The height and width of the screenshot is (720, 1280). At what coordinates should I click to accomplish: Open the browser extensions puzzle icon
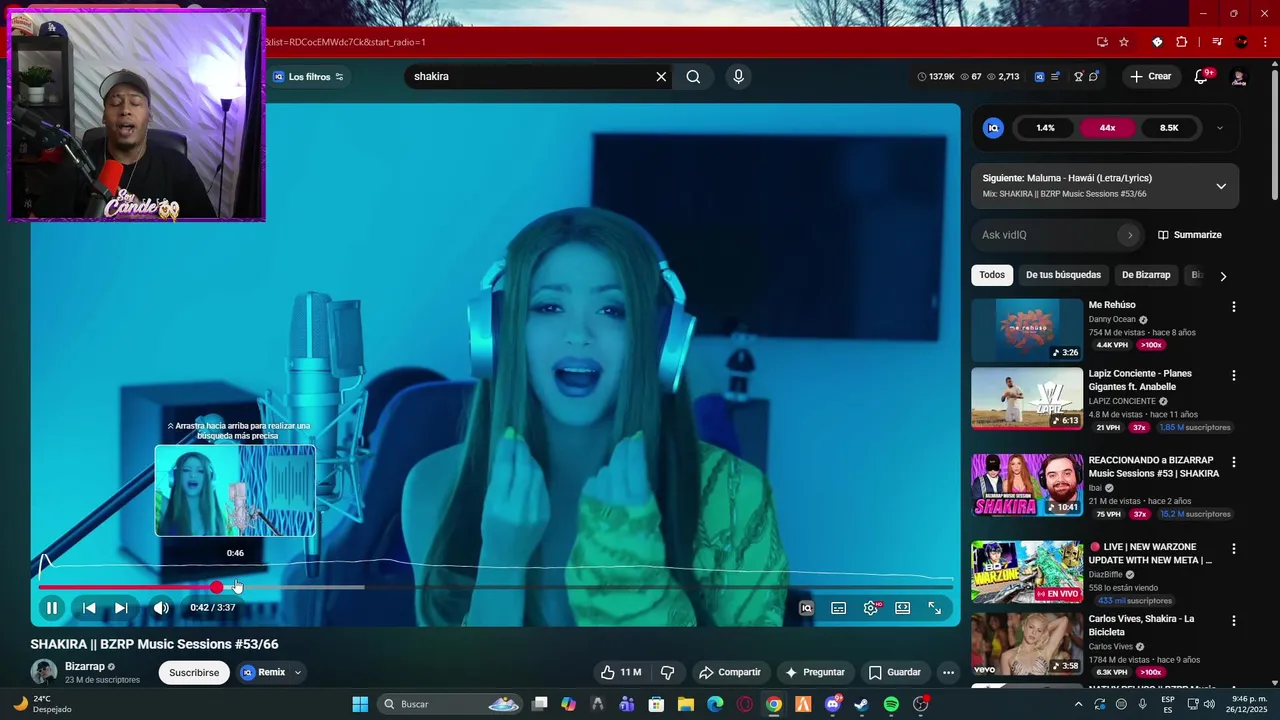click(x=1182, y=42)
